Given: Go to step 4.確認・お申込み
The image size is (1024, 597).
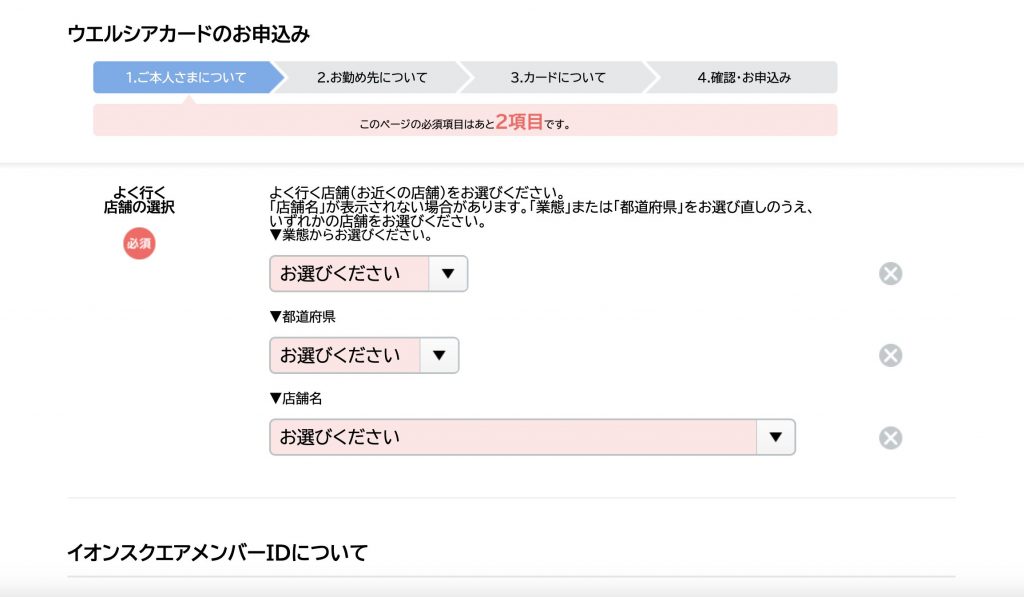Looking at the screenshot, I should click(x=744, y=77).
